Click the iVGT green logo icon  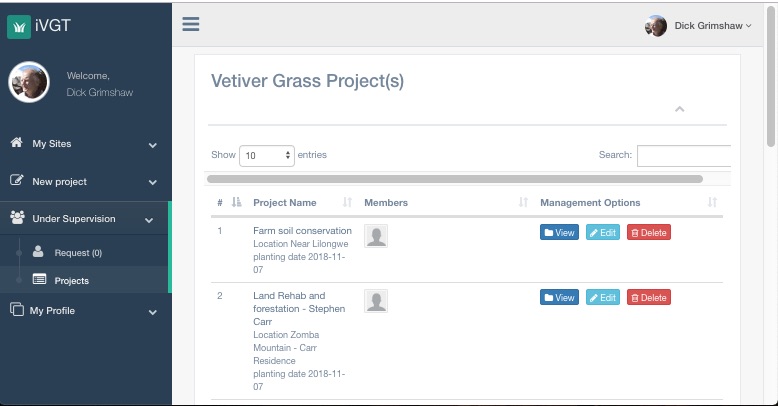(19, 26)
